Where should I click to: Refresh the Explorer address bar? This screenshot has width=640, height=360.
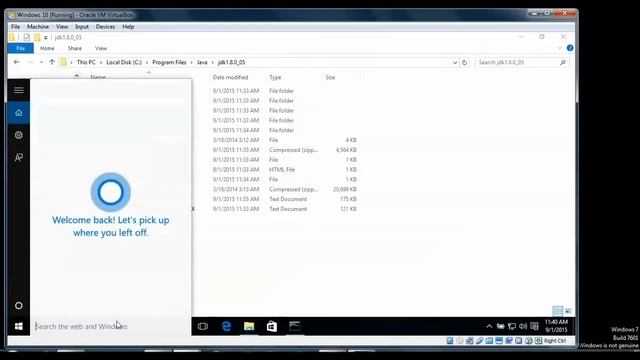coord(464,62)
